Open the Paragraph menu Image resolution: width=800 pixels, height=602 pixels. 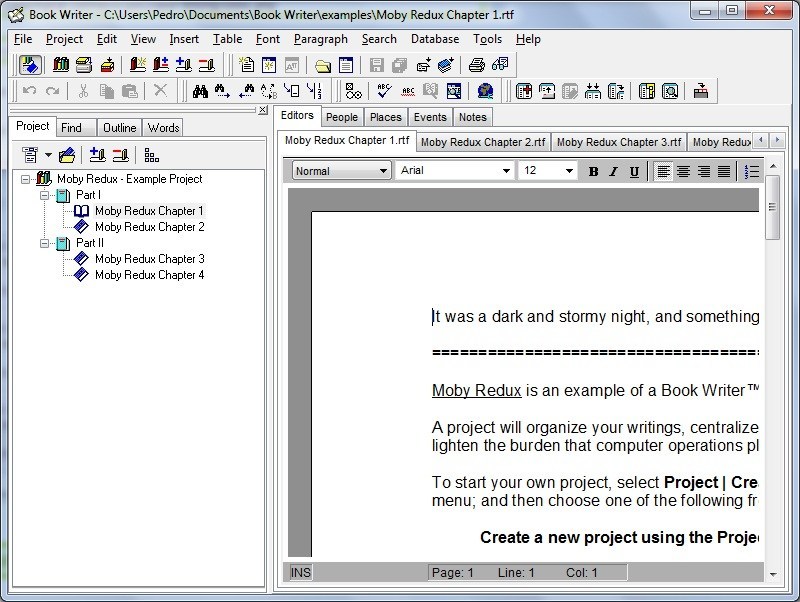[320, 39]
